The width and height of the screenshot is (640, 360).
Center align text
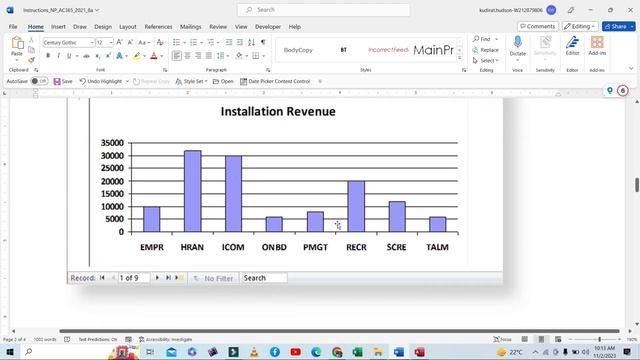pos(187,56)
